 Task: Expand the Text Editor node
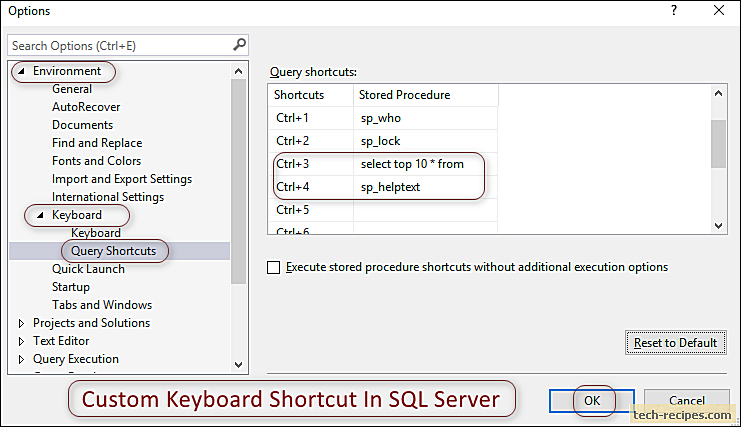pyautogui.click(x=21, y=341)
